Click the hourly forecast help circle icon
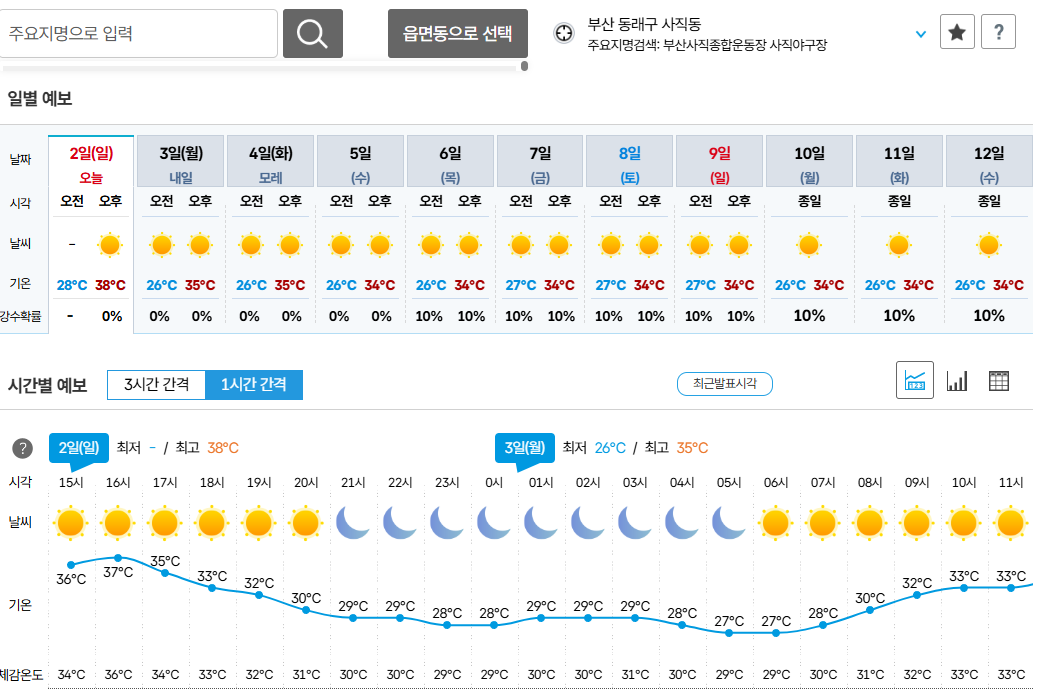The height and width of the screenshot is (690, 1039). [23, 448]
